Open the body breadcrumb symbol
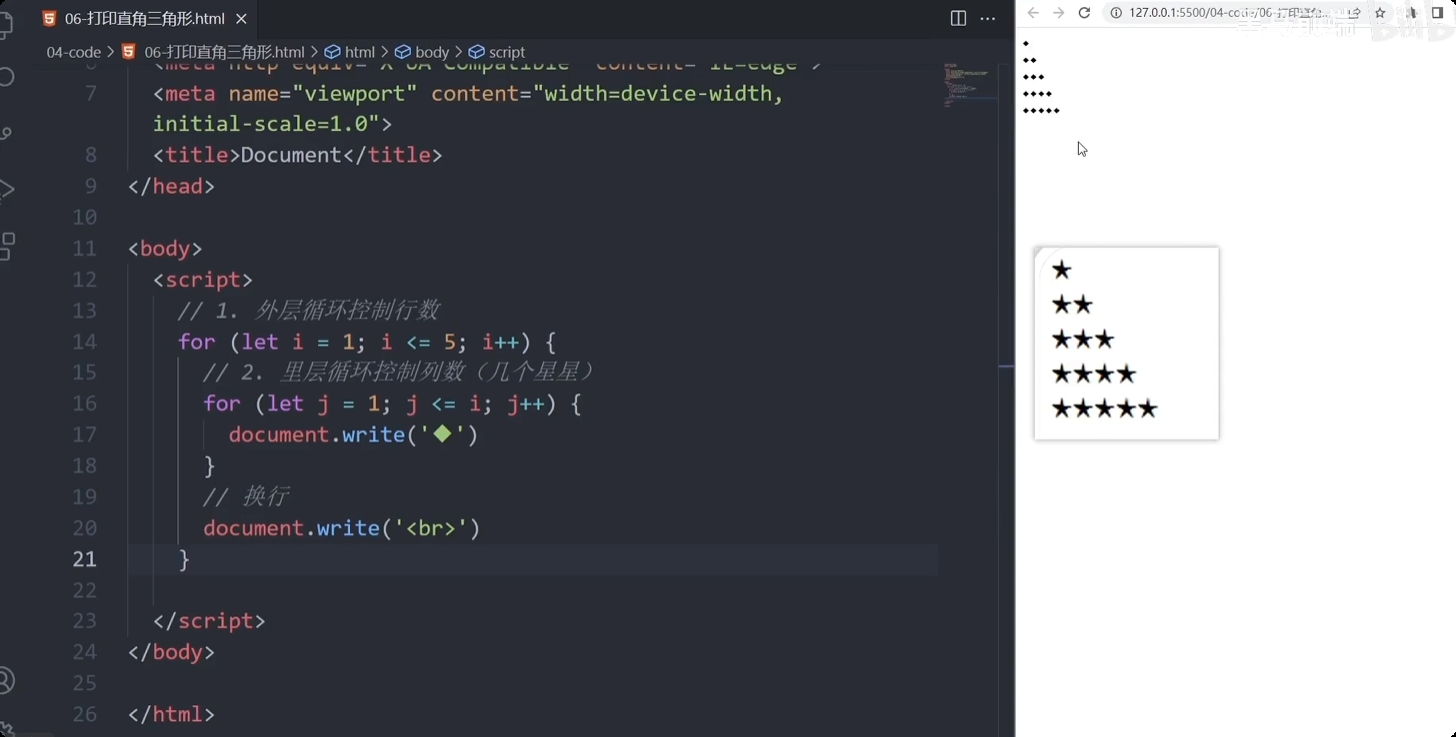 click(x=423, y=52)
